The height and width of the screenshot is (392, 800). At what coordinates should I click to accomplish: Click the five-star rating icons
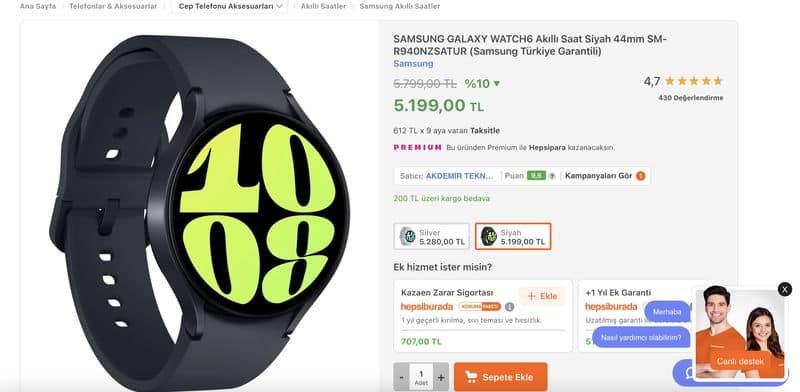[693, 81]
